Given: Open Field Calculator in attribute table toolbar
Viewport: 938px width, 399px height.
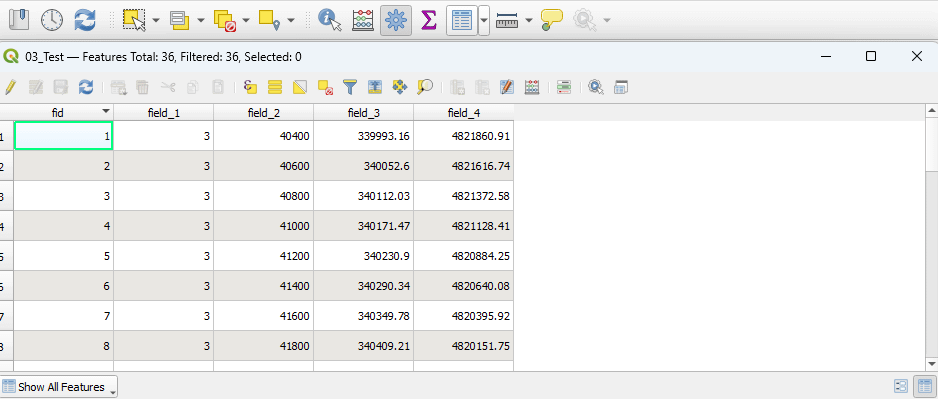Looking at the screenshot, I should (x=532, y=87).
